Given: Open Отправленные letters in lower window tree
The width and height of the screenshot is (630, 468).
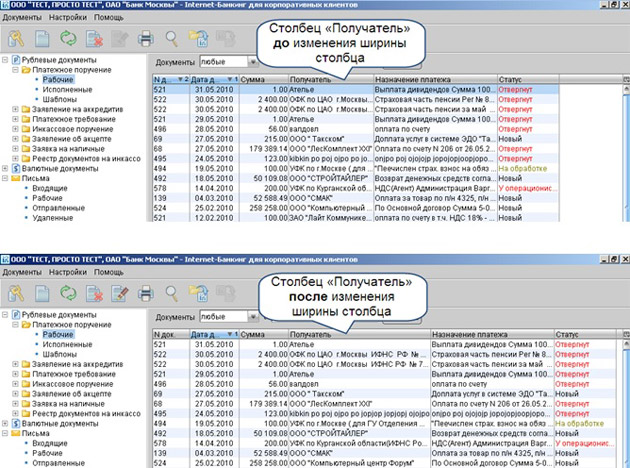Looking at the screenshot, I should [59, 463].
